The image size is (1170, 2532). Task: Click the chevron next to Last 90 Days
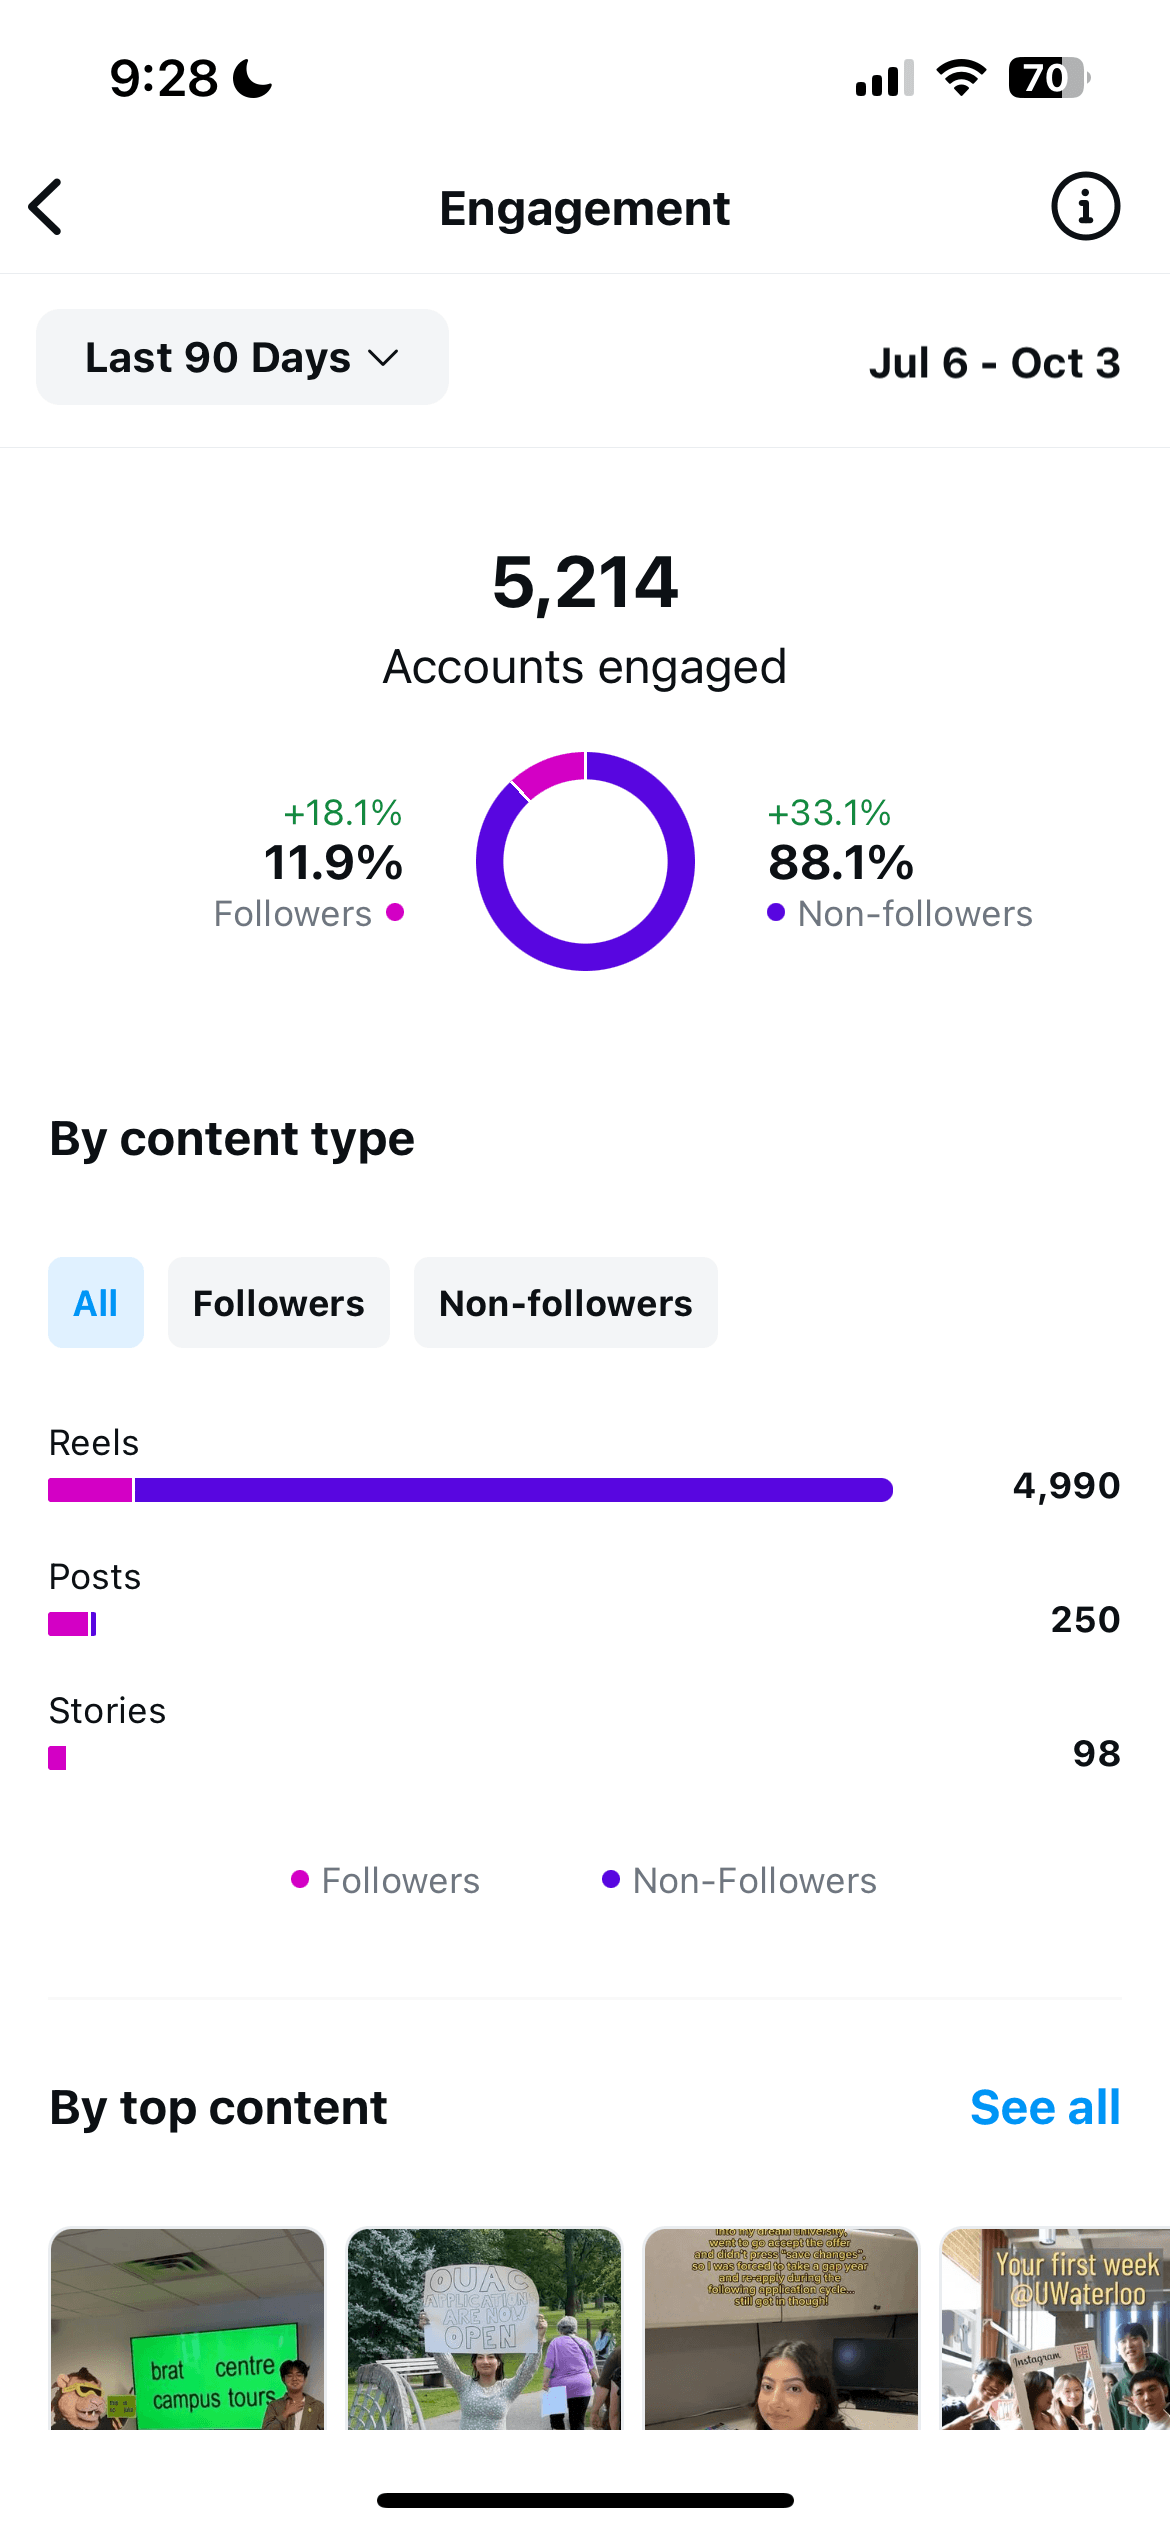(x=383, y=358)
